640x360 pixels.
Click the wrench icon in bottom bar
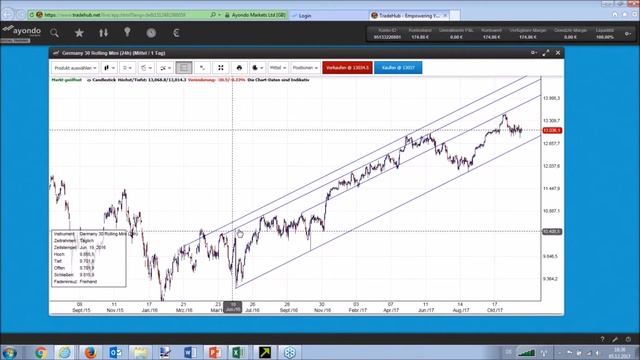tap(615, 339)
